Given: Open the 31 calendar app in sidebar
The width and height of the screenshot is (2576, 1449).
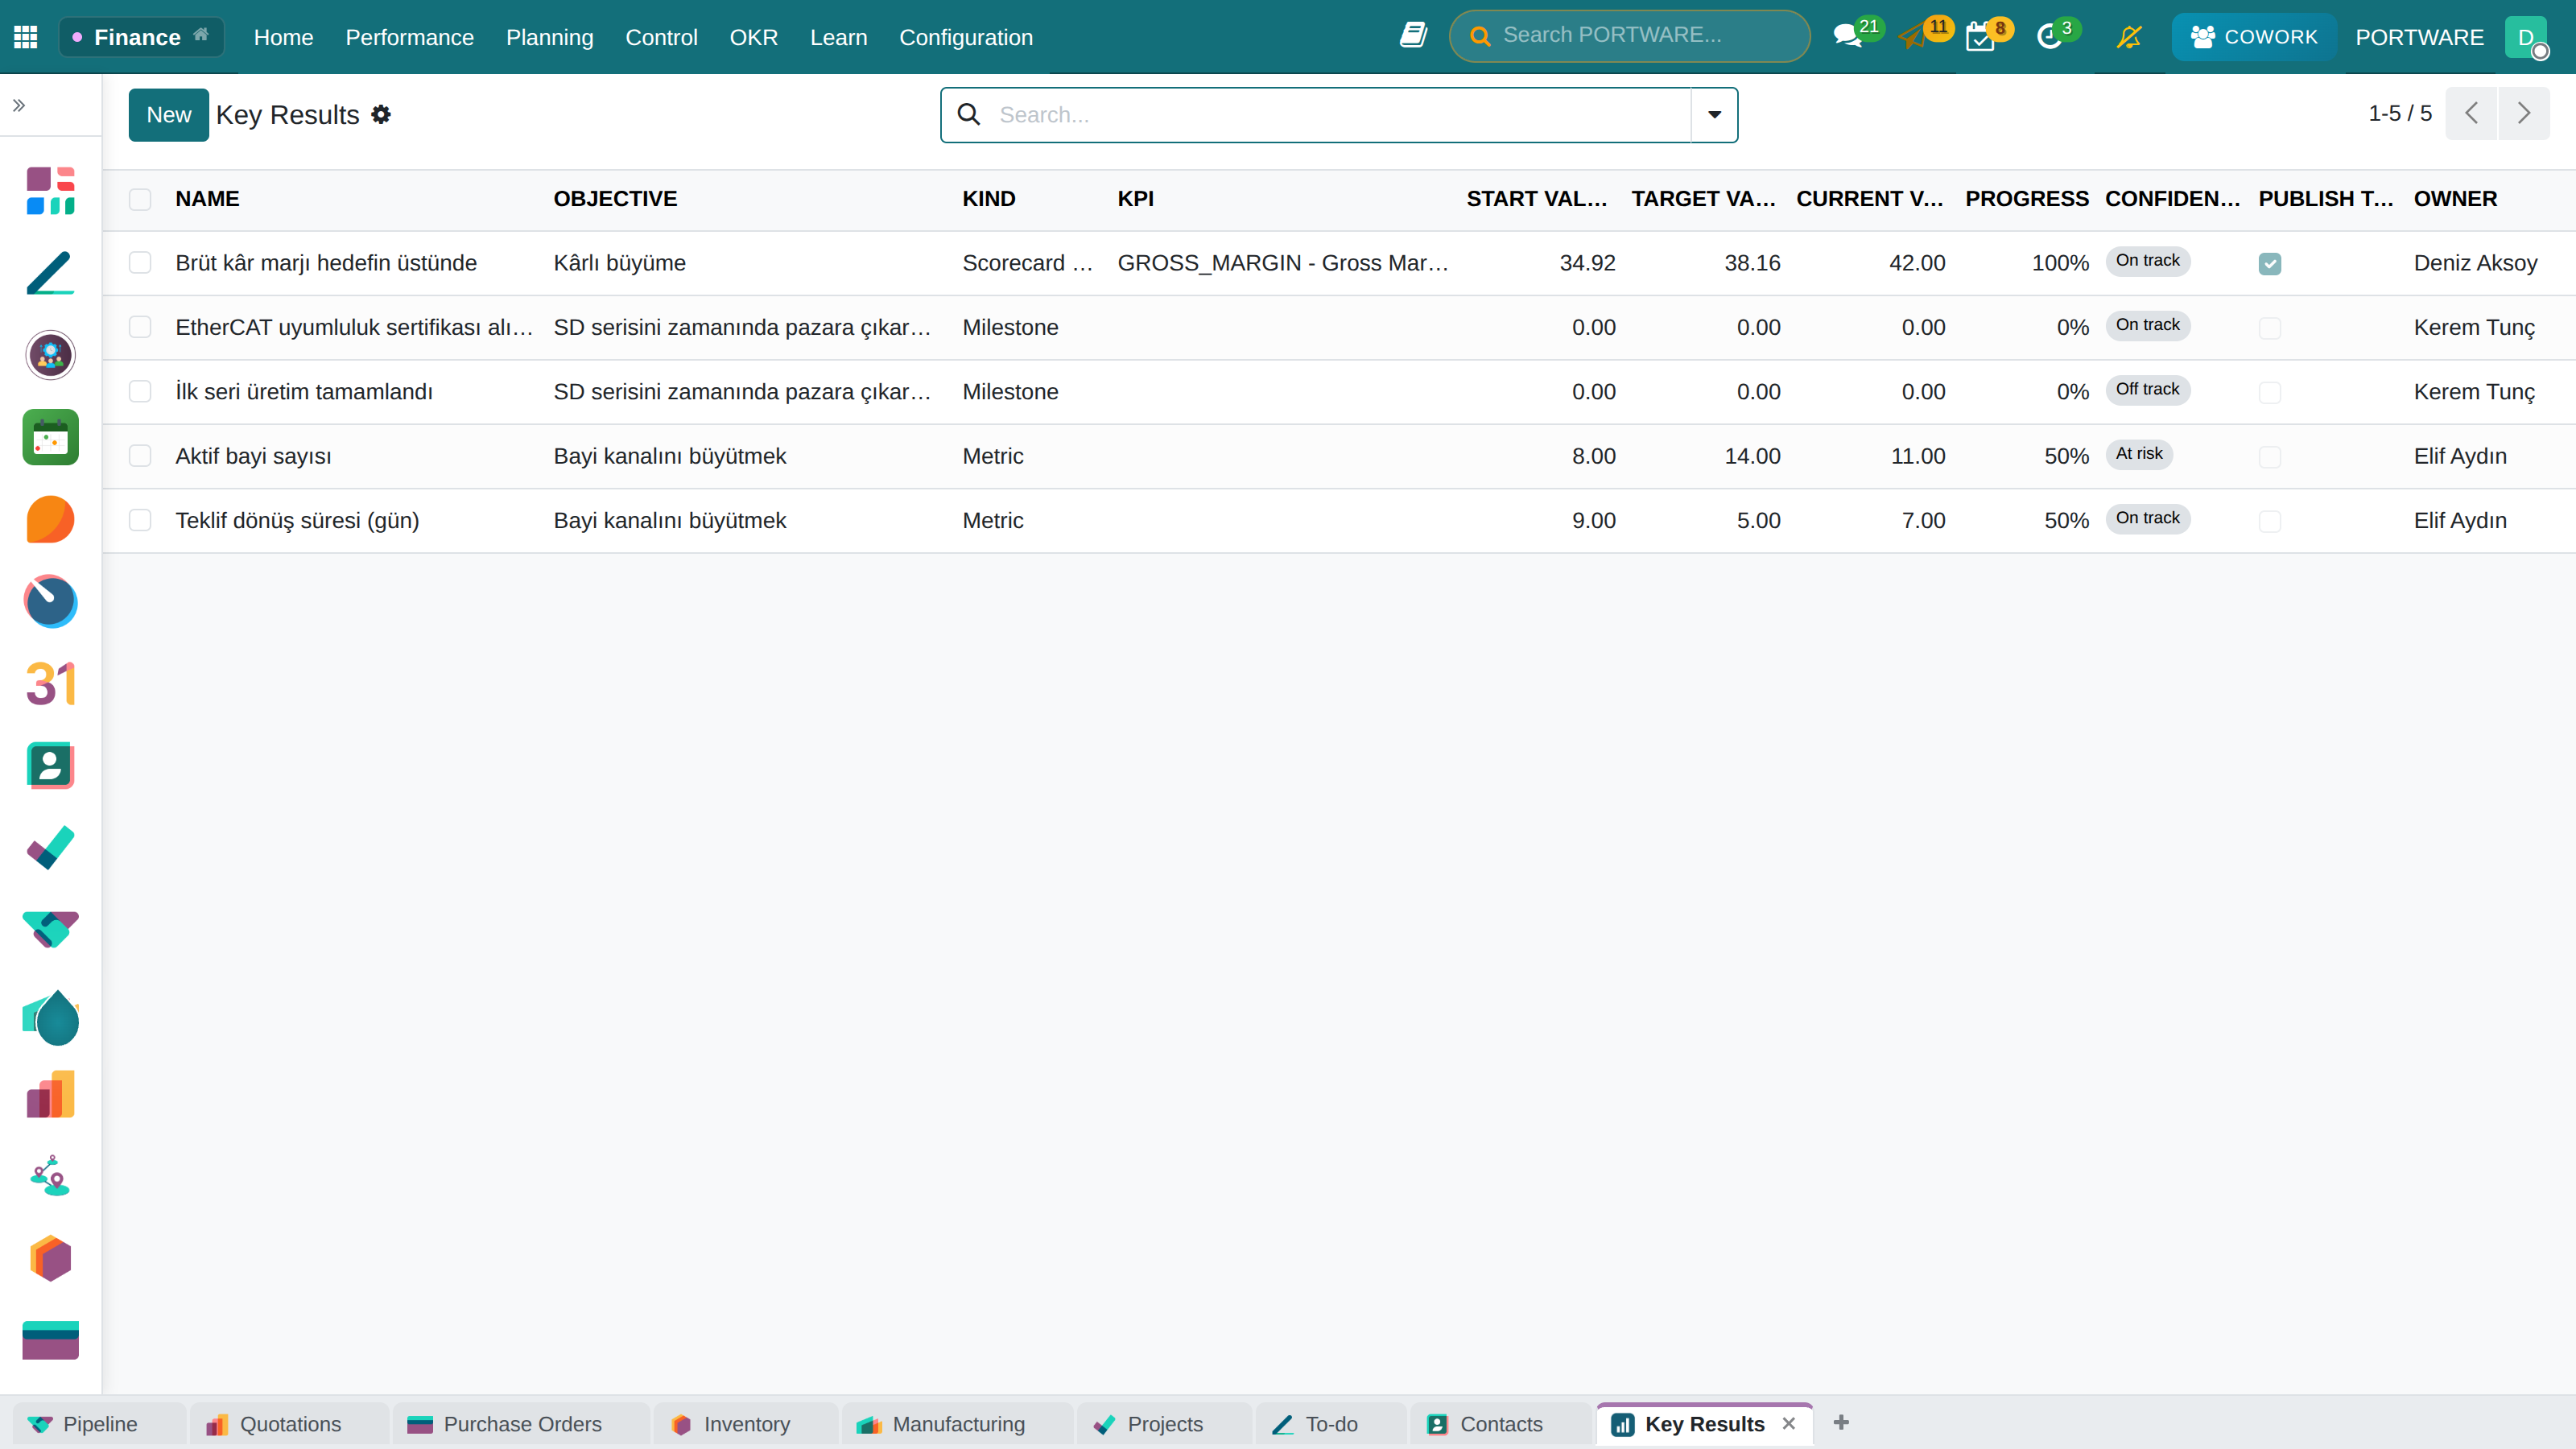Looking at the screenshot, I should coord(50,683).
